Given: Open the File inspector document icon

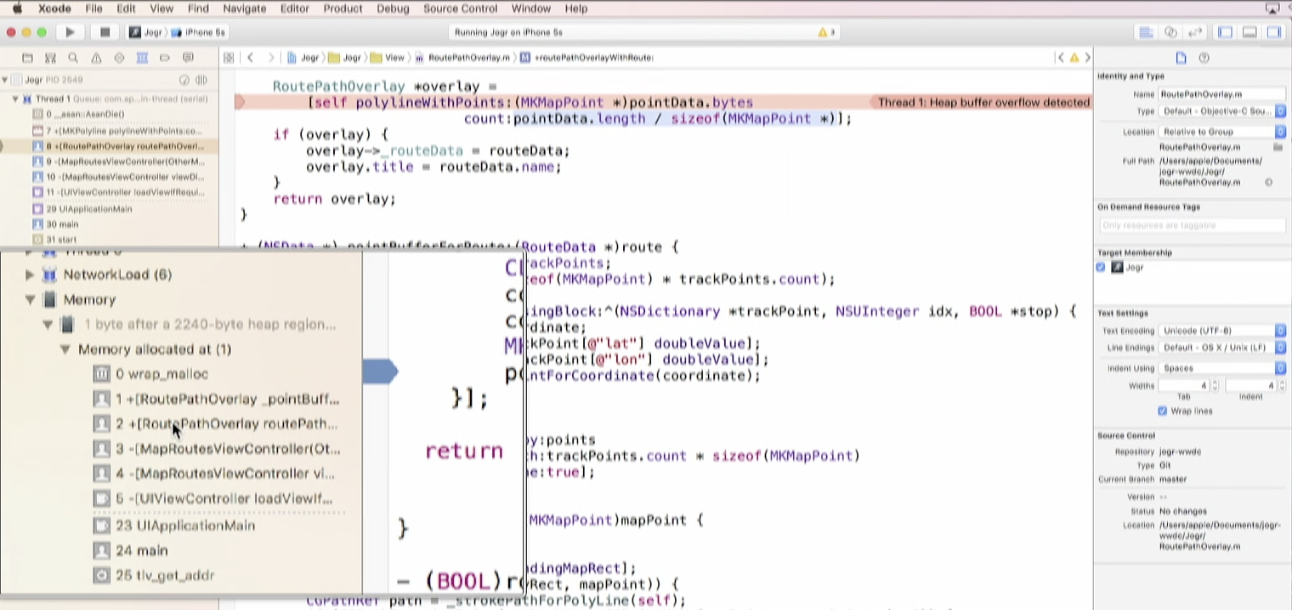Looking at the screenshot, I should point(1181,57).
